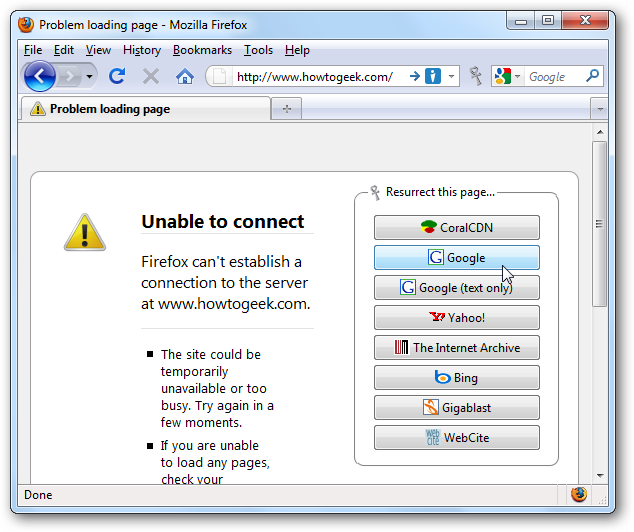Click the Firefox icon in status bar
This screenshot has height=532, width=634.
coord(579,494)
